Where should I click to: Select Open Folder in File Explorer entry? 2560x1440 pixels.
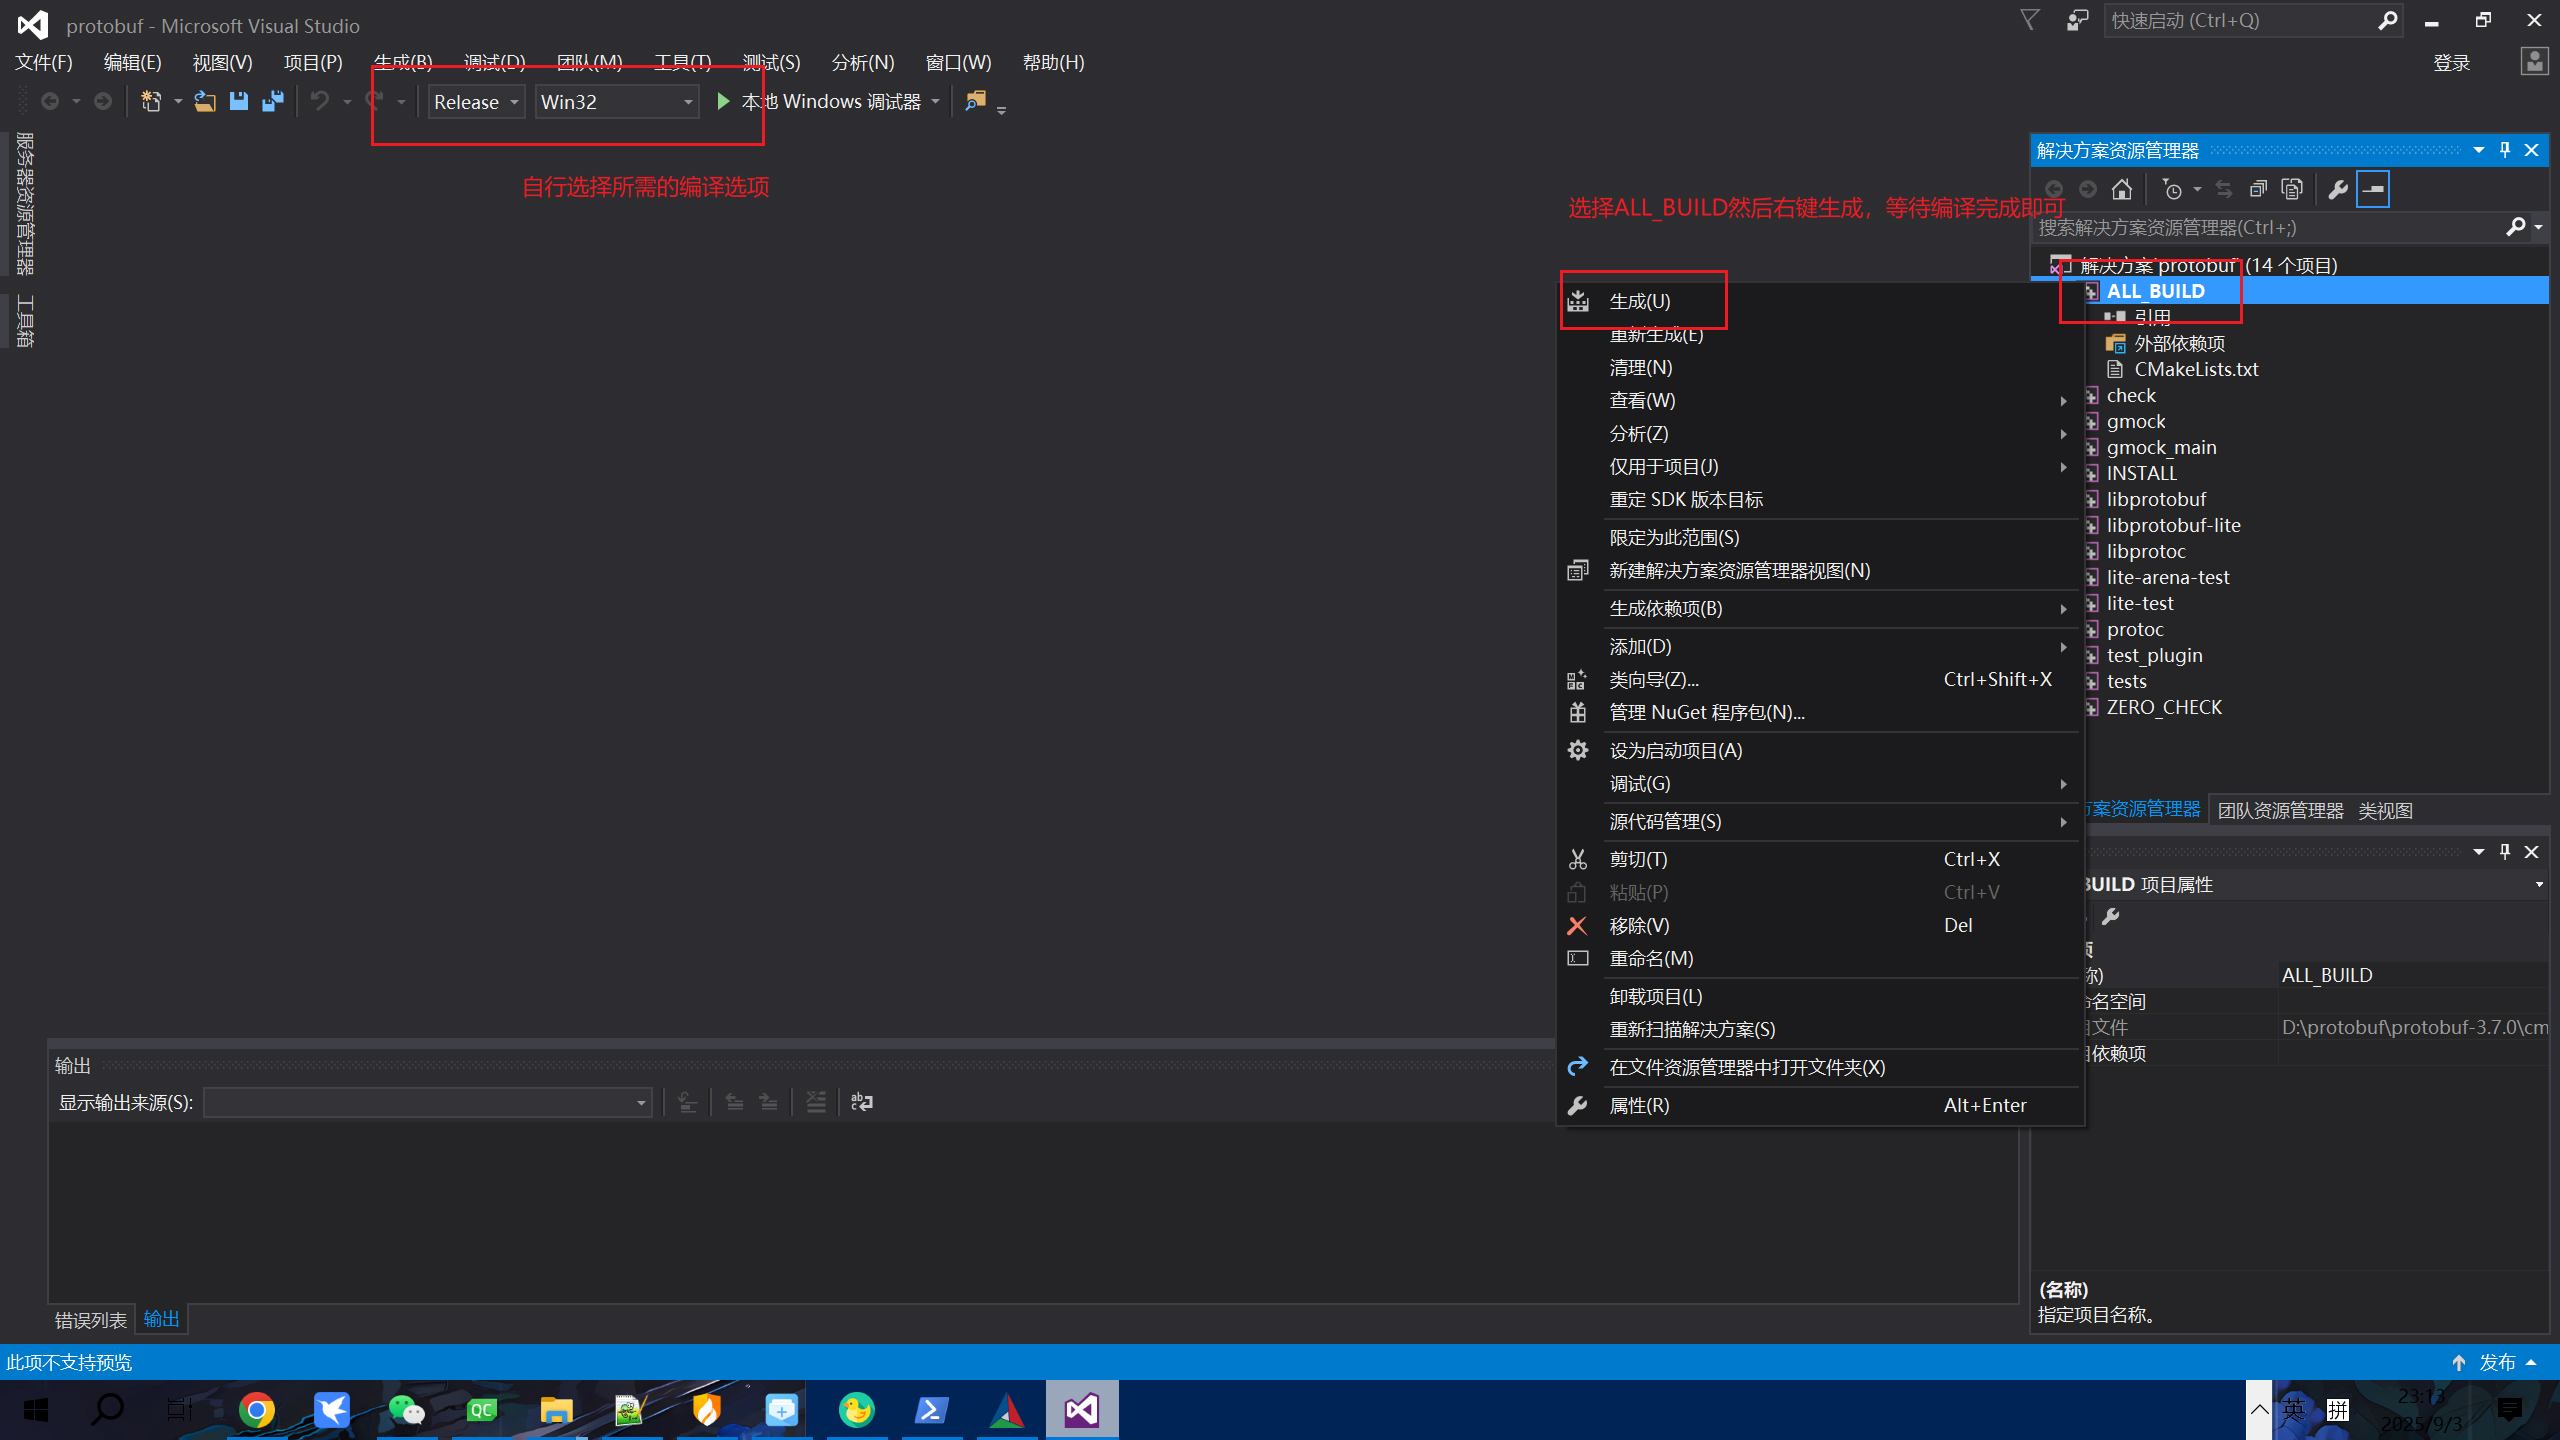pos(1820,1067)
